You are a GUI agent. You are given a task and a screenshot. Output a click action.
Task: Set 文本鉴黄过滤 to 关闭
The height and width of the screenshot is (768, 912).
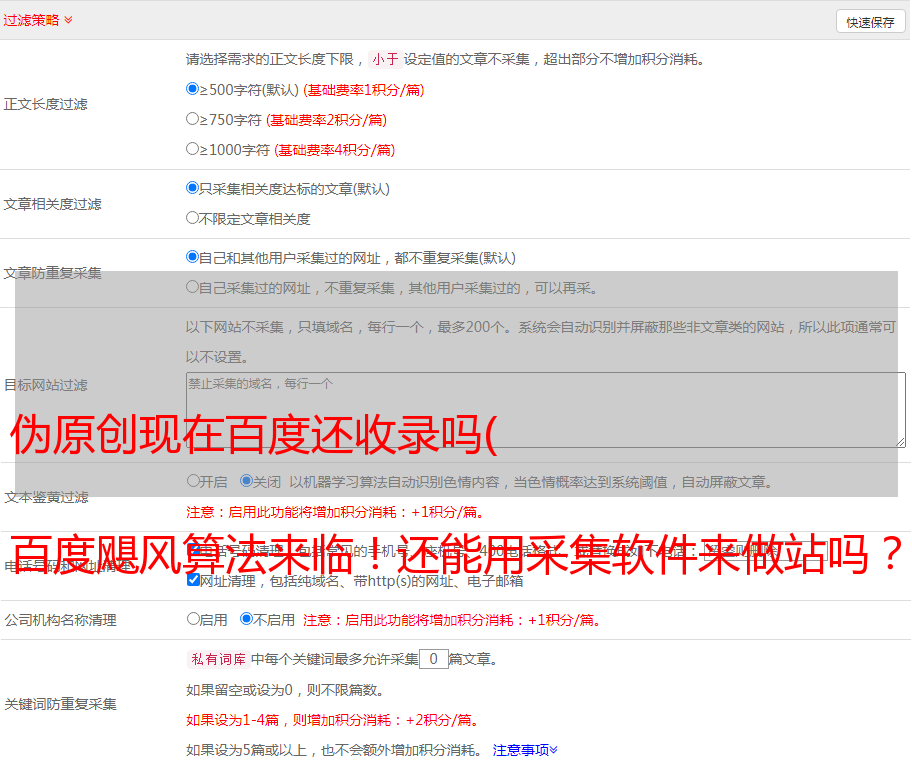(246, 481)
